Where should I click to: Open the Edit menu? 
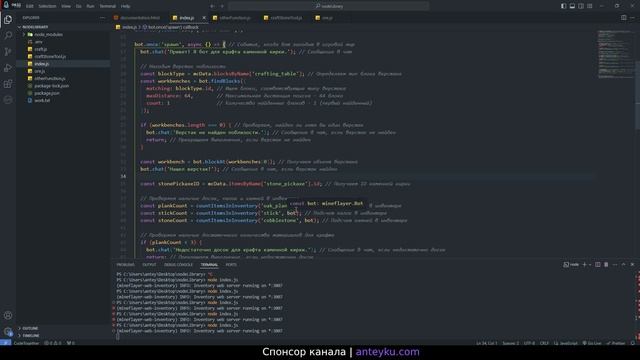click(30, 6)
